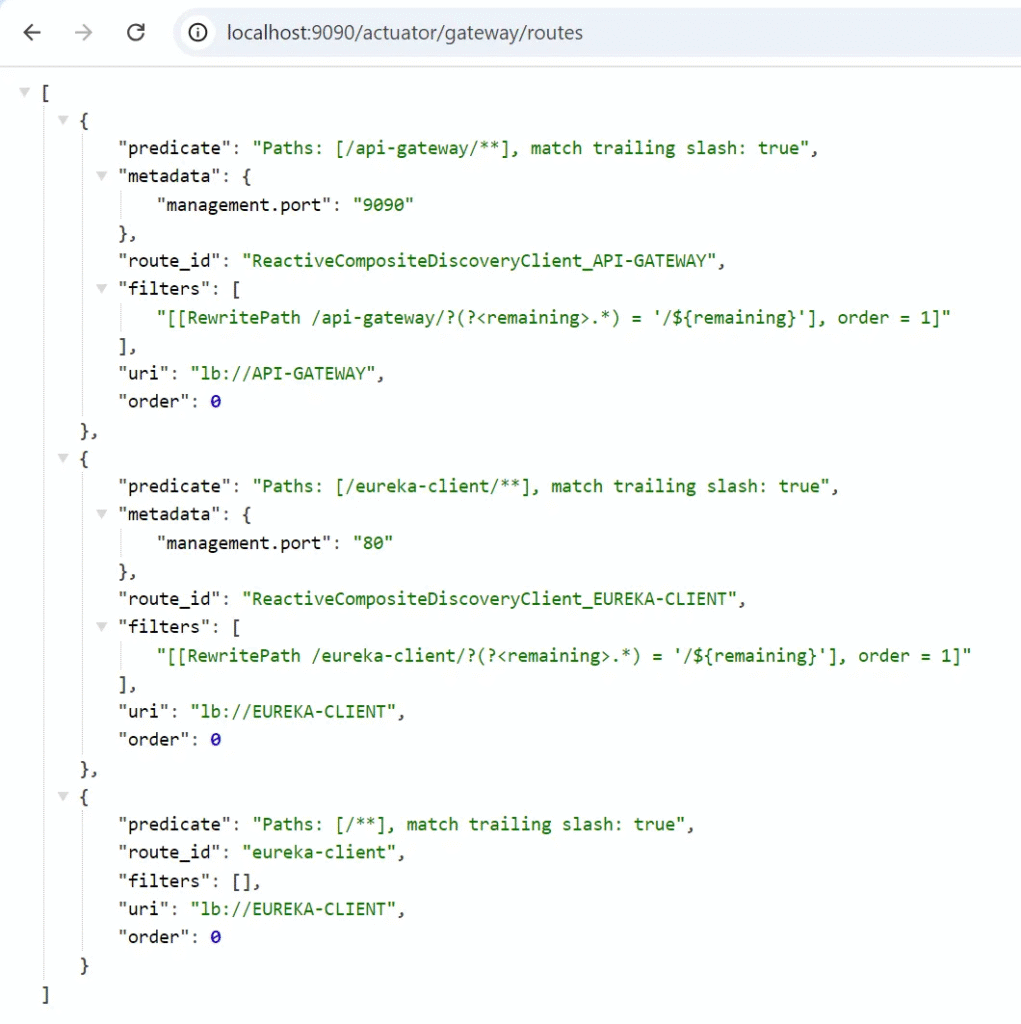
Task: Collapse filters of the eureka-client discovery route
Action: (x=102, y=626)
